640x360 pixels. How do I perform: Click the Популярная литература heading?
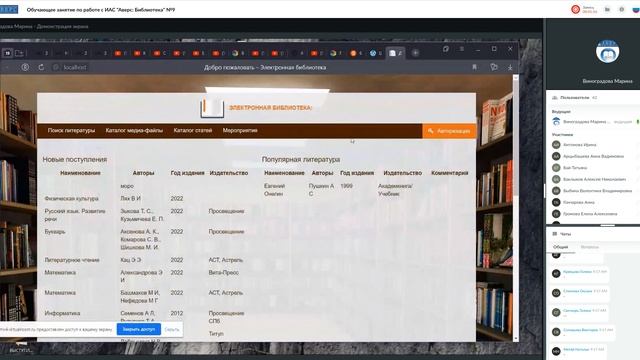point(301,160)
